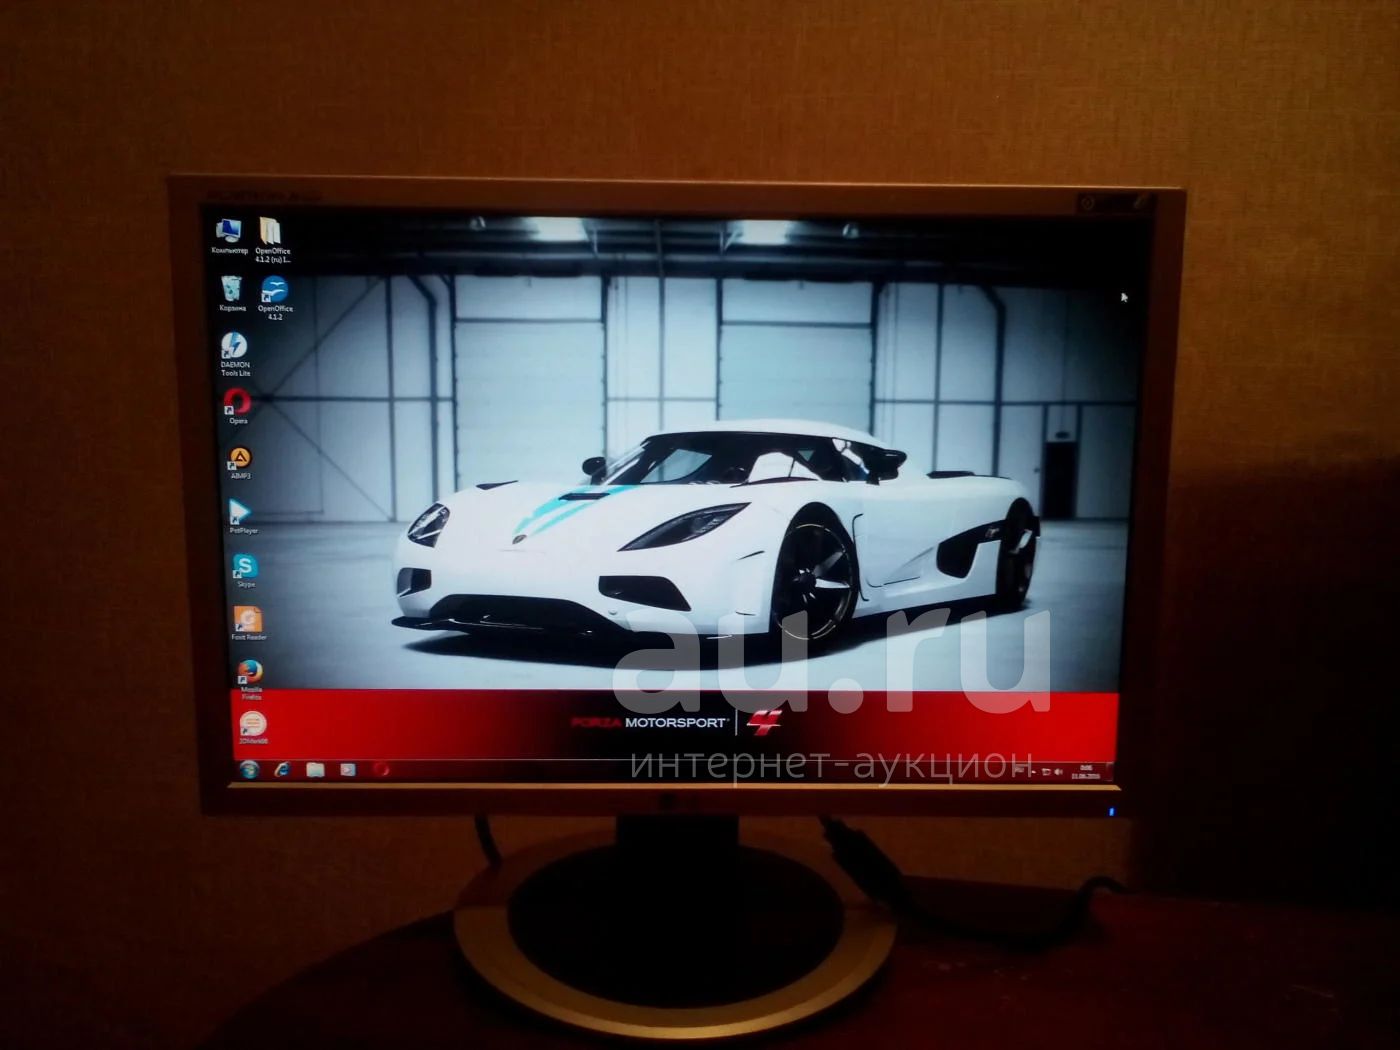
Task: Launch the Foxit Reader shortcut
Action: tap(248, 623)
